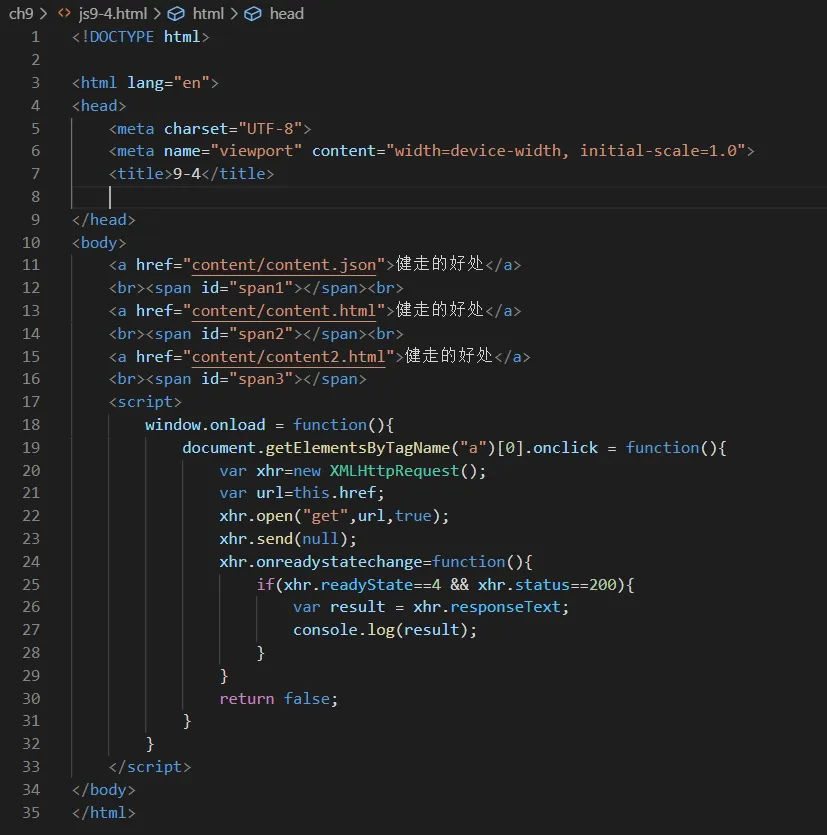
Task: Click the console.log(result) statement
Action: tap(385, 630)
